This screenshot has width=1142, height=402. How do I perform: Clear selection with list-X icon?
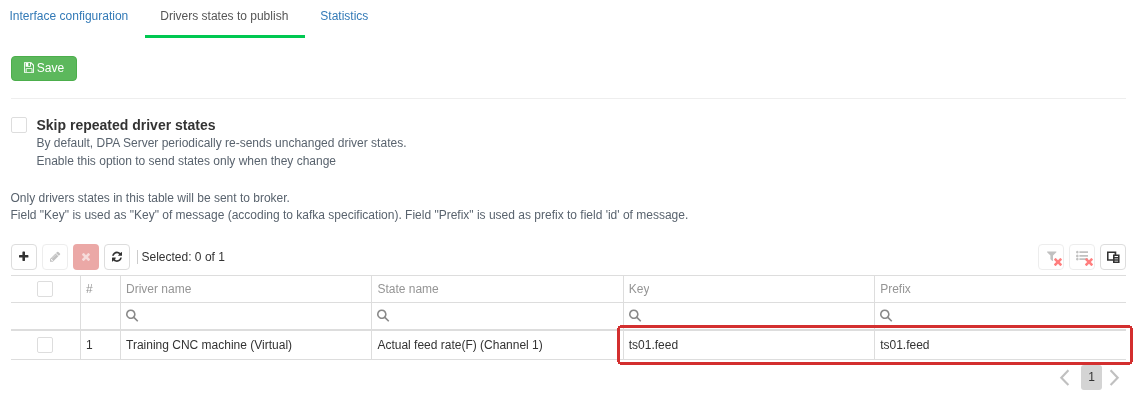click(x=1082, y=256)
